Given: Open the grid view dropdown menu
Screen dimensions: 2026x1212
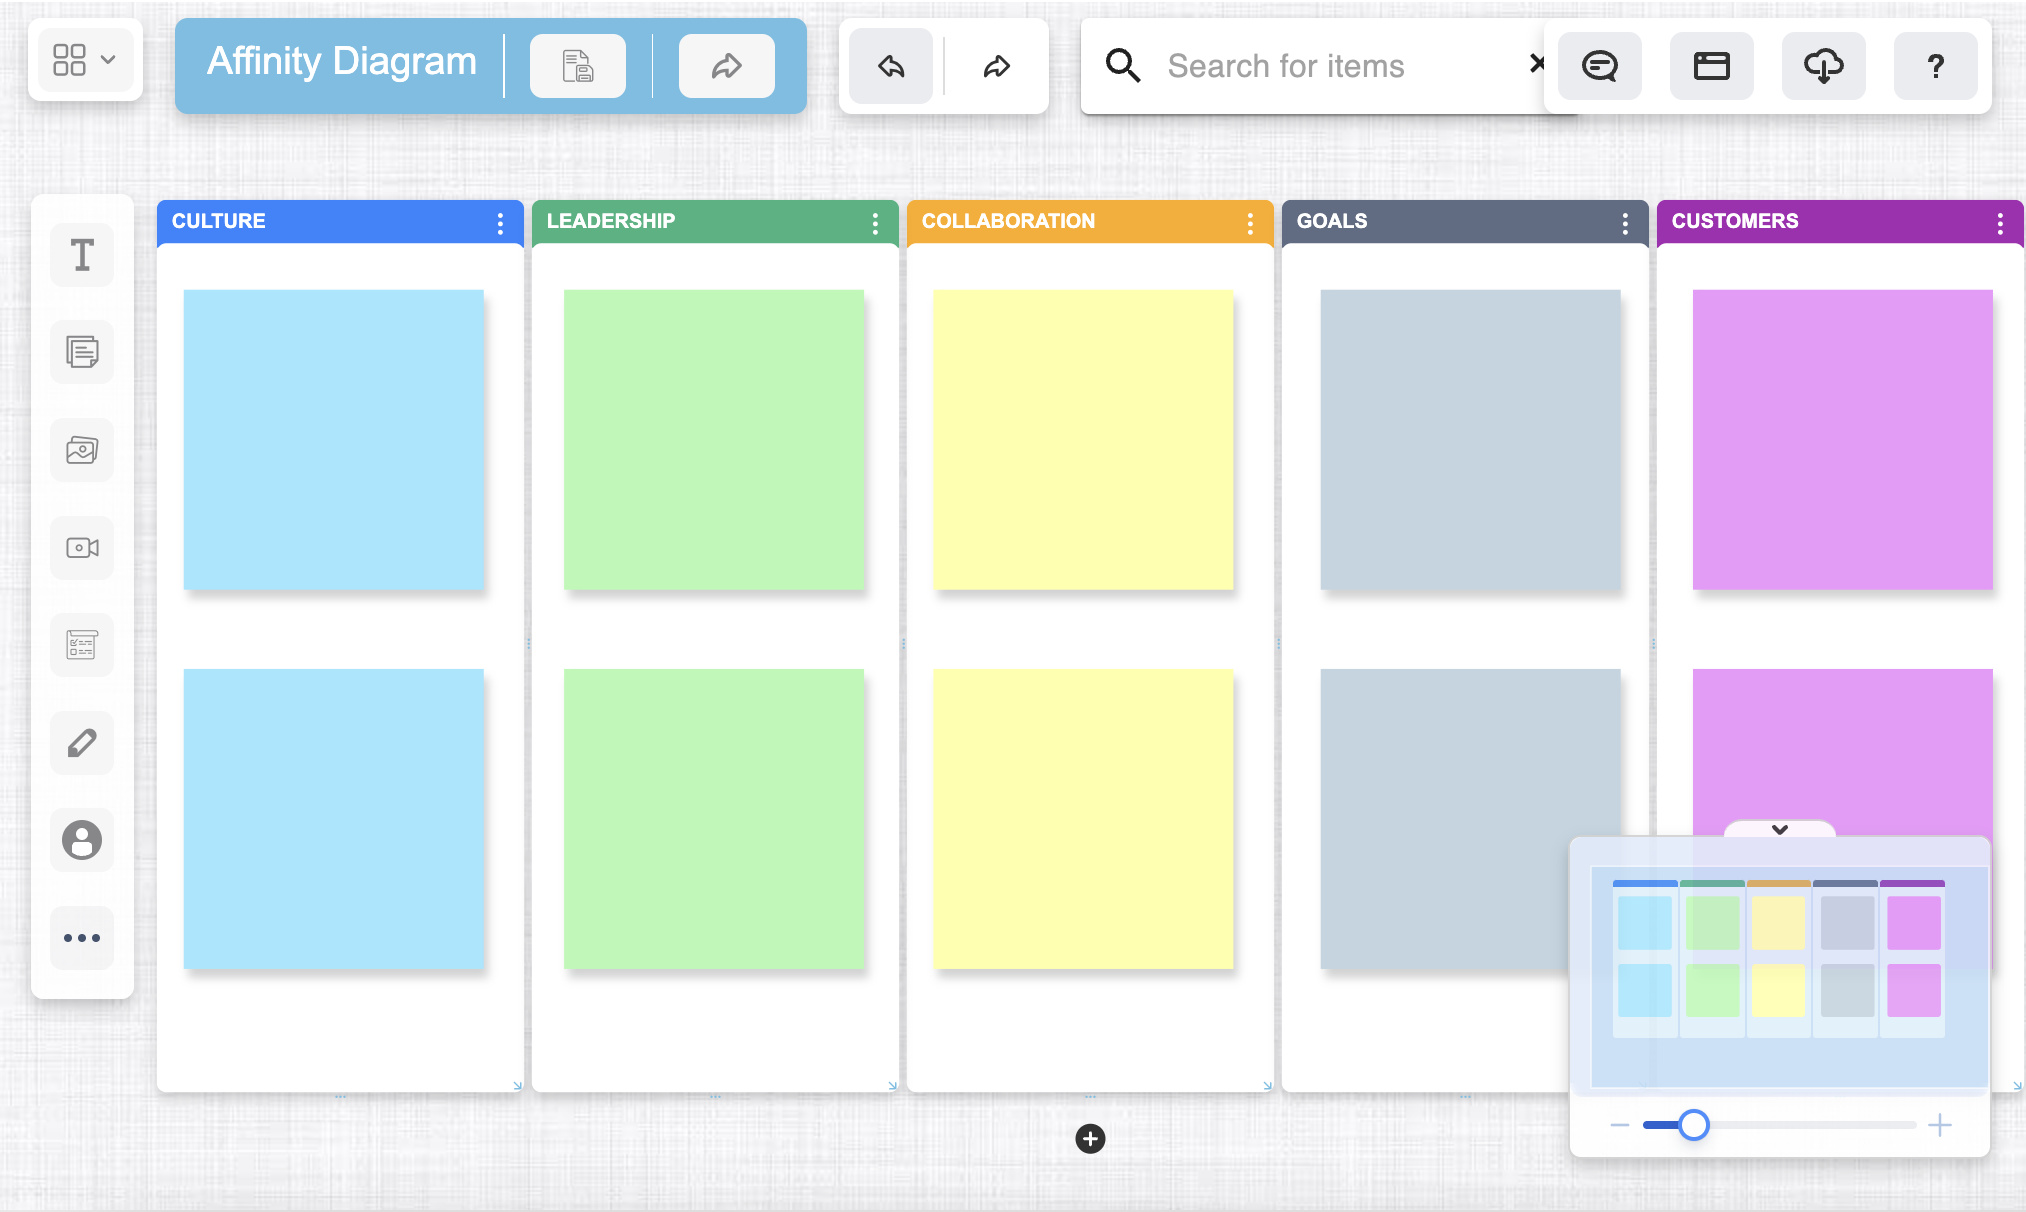Looking at the screenshot, I should [85, 60].
